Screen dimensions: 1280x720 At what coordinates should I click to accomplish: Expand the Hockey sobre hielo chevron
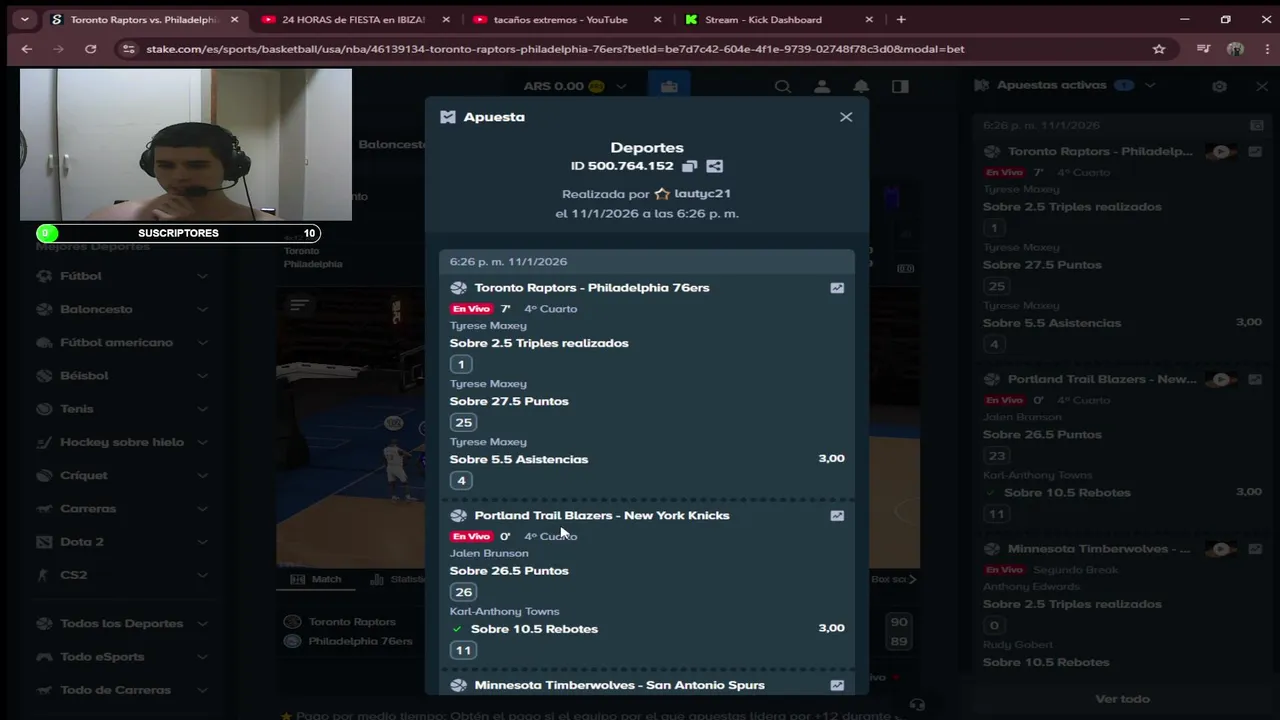pos(202,442)
